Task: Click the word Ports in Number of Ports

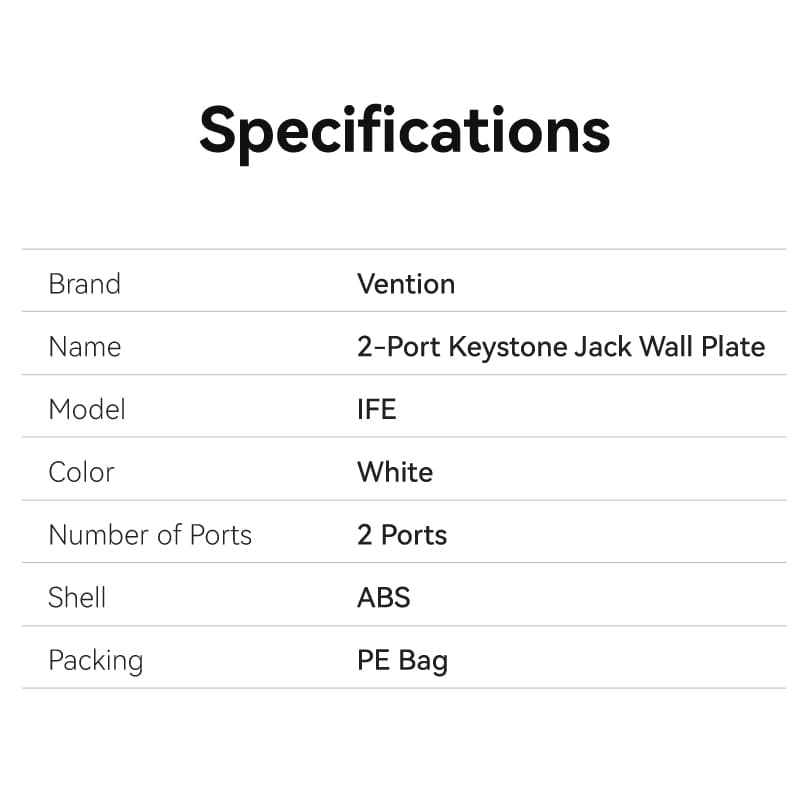Action: (x=220, y=535)
